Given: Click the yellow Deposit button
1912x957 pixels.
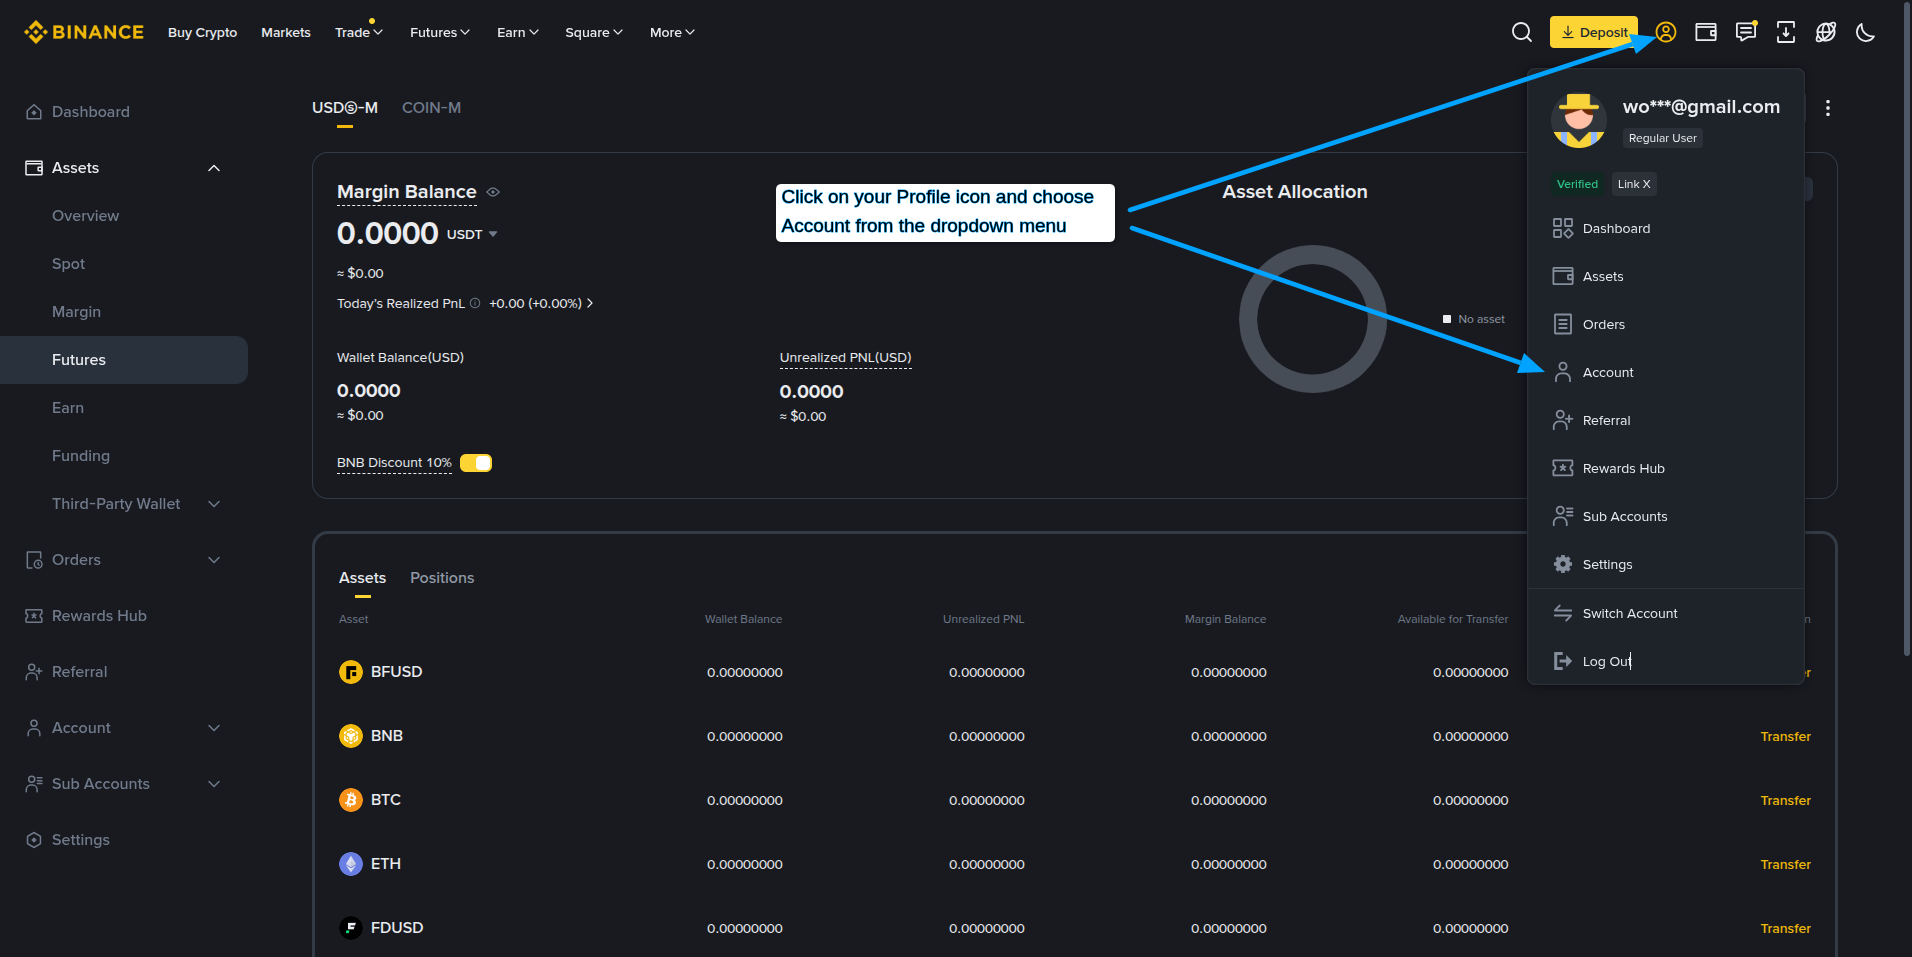Looking at the screenshot, I should point(1594,32).
